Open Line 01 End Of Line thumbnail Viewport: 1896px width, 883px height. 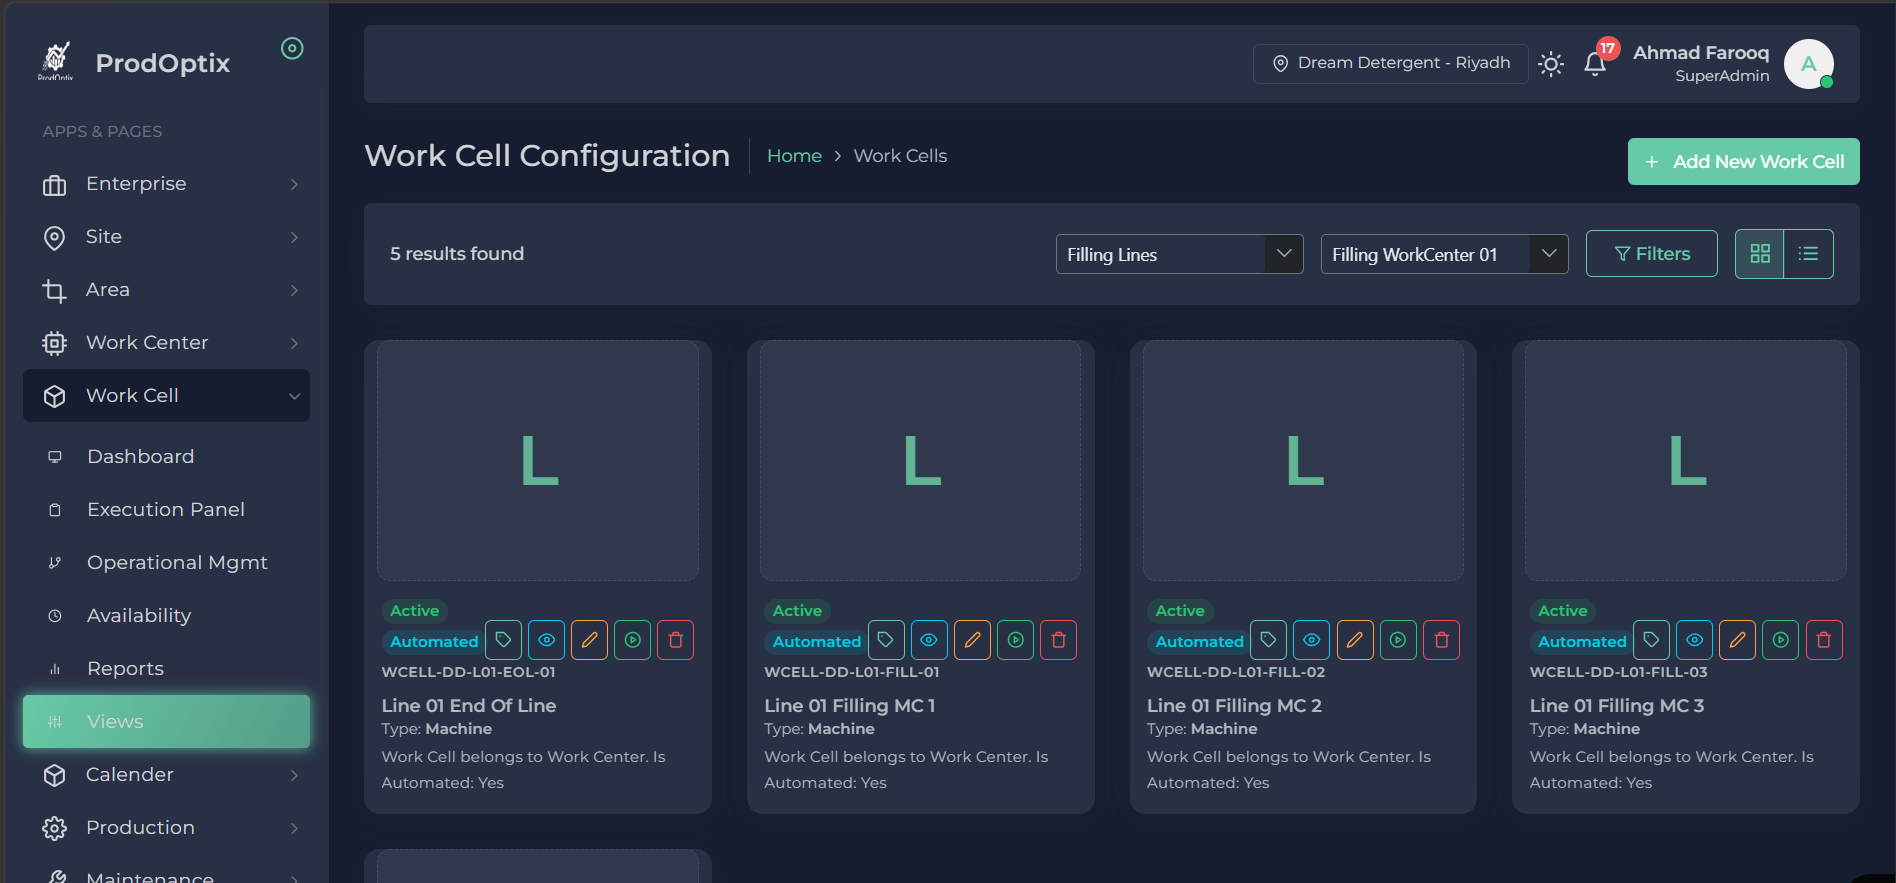(x=538, y=461)
